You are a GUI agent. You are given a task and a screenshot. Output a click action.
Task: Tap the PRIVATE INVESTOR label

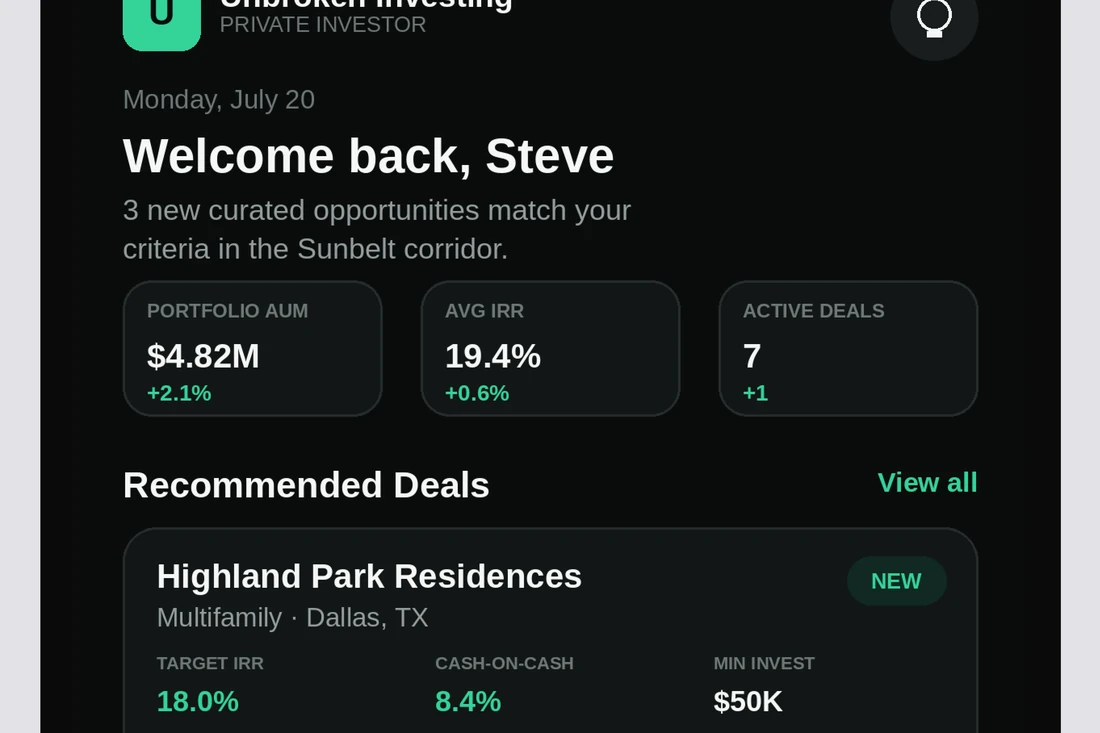pyautogui.click(x=323, y=25)
